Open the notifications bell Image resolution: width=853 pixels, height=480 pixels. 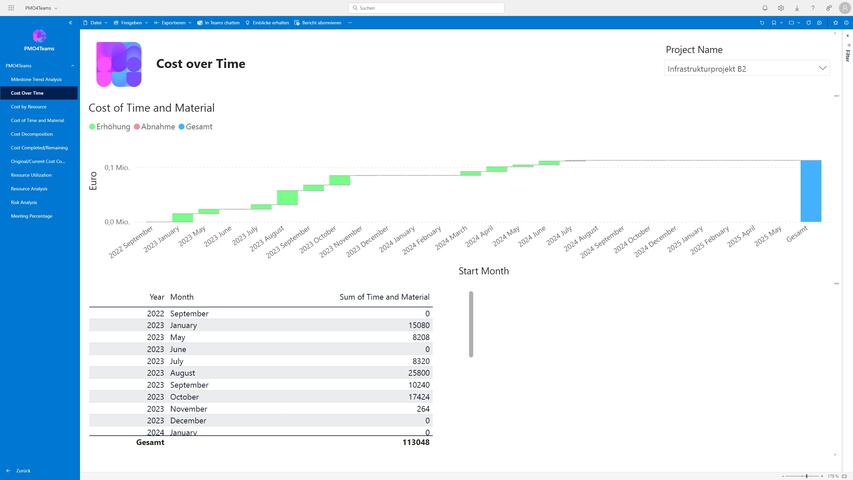[x=765, y=8]
